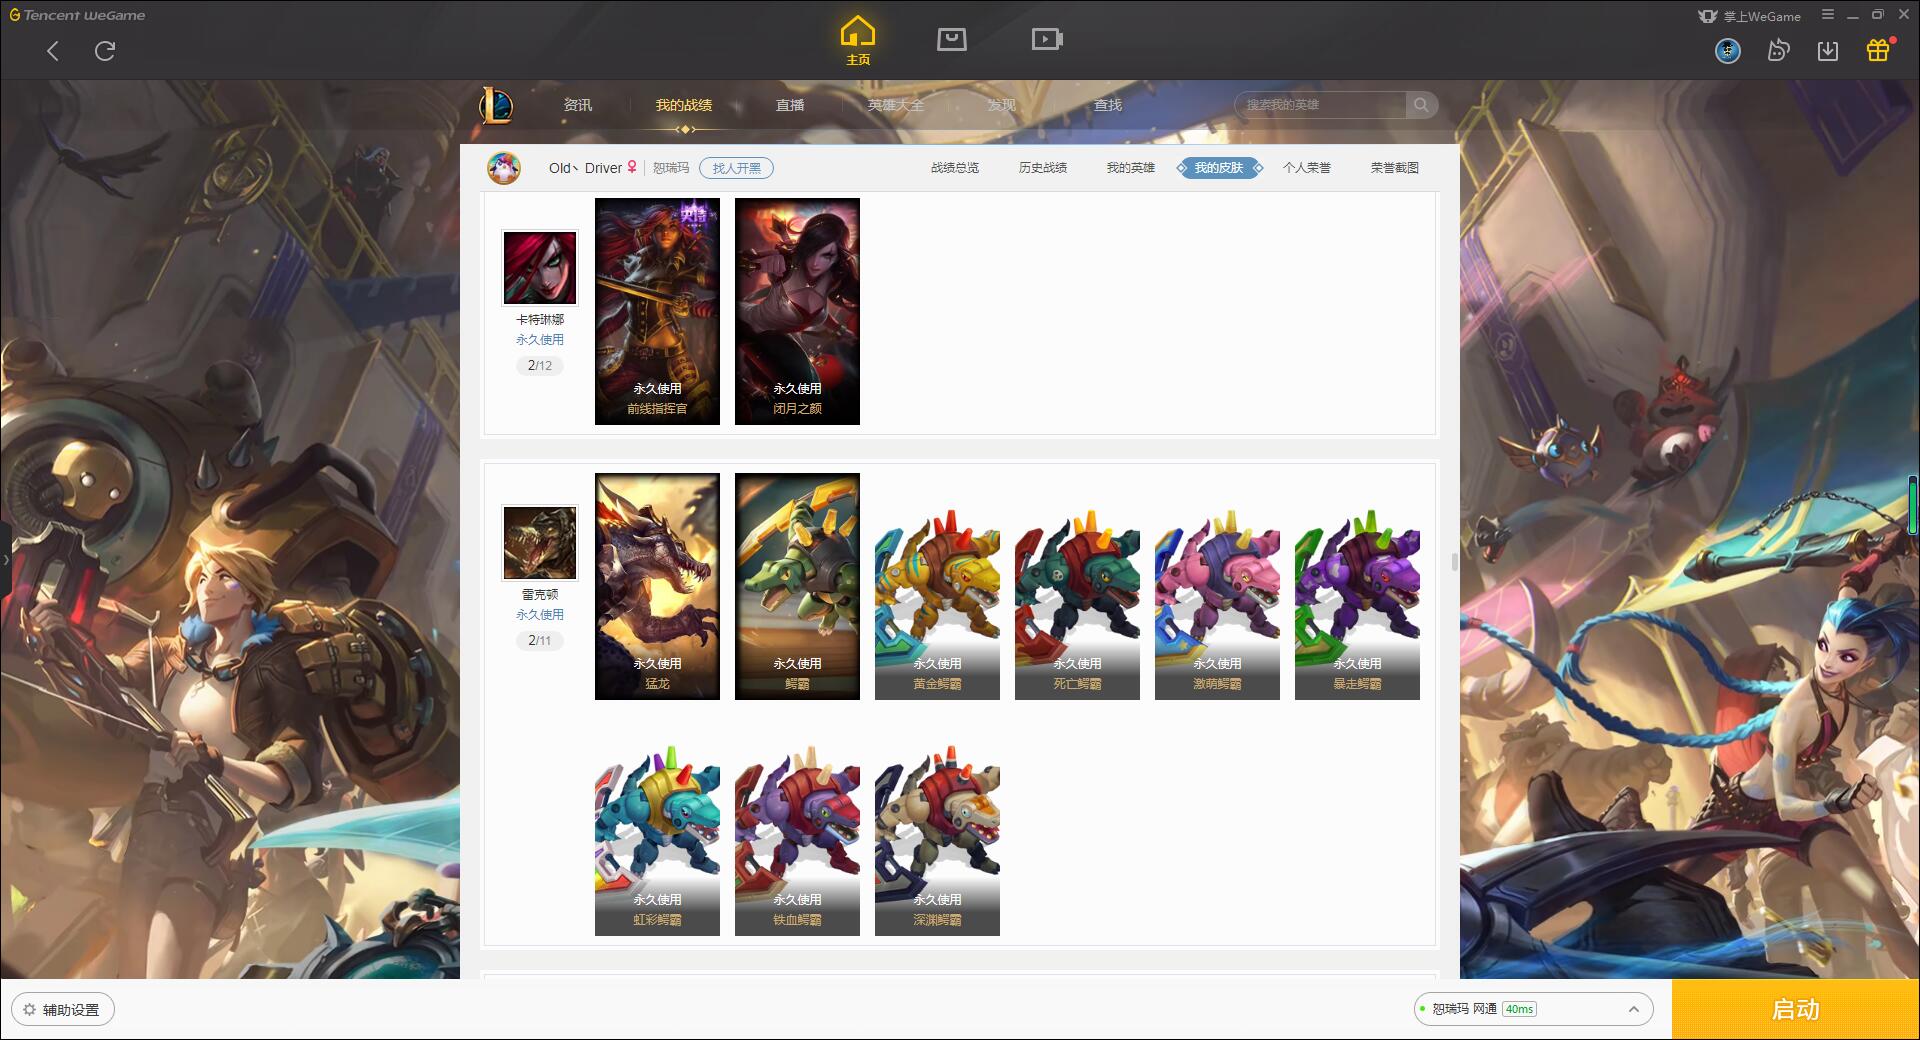Click the gear icon in 辅助设置
This screenshot has width=1920, height=1040.
pos(29,1010)
